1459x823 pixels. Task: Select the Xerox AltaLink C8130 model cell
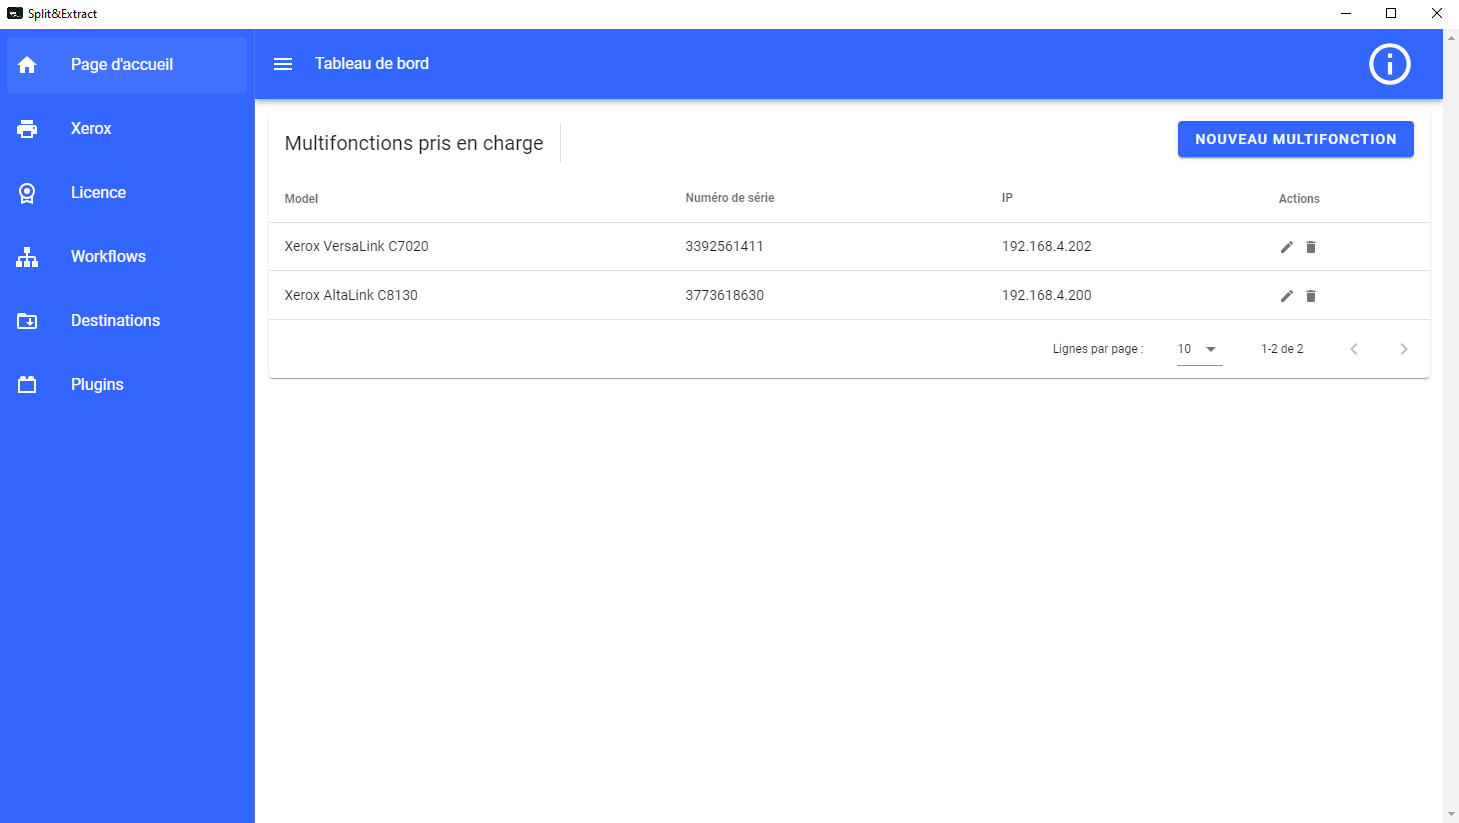pyautogui.click(x=351, y=295)
